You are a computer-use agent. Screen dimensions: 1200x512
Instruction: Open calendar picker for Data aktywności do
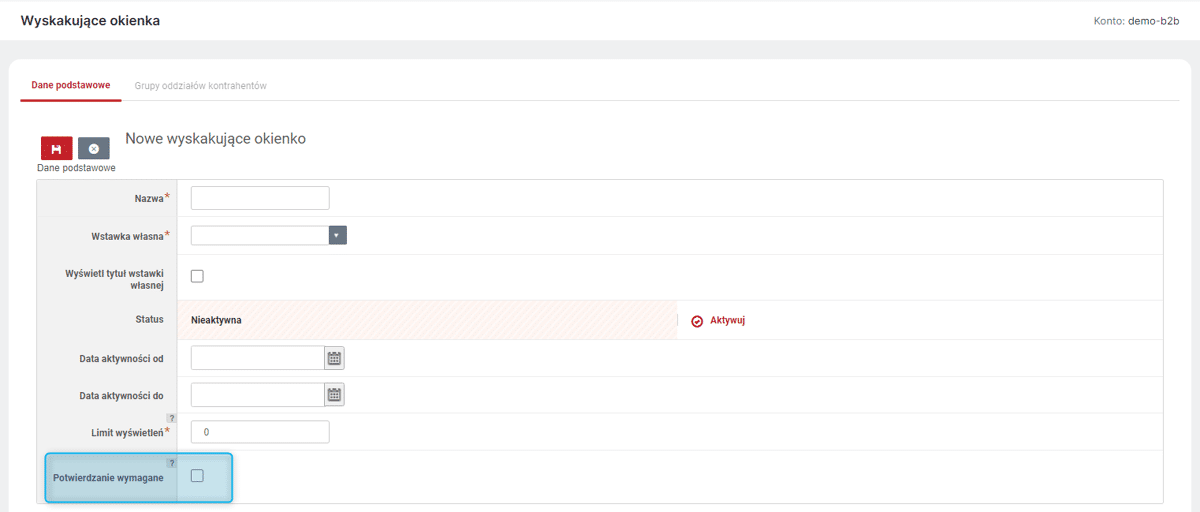coord(335,395)
